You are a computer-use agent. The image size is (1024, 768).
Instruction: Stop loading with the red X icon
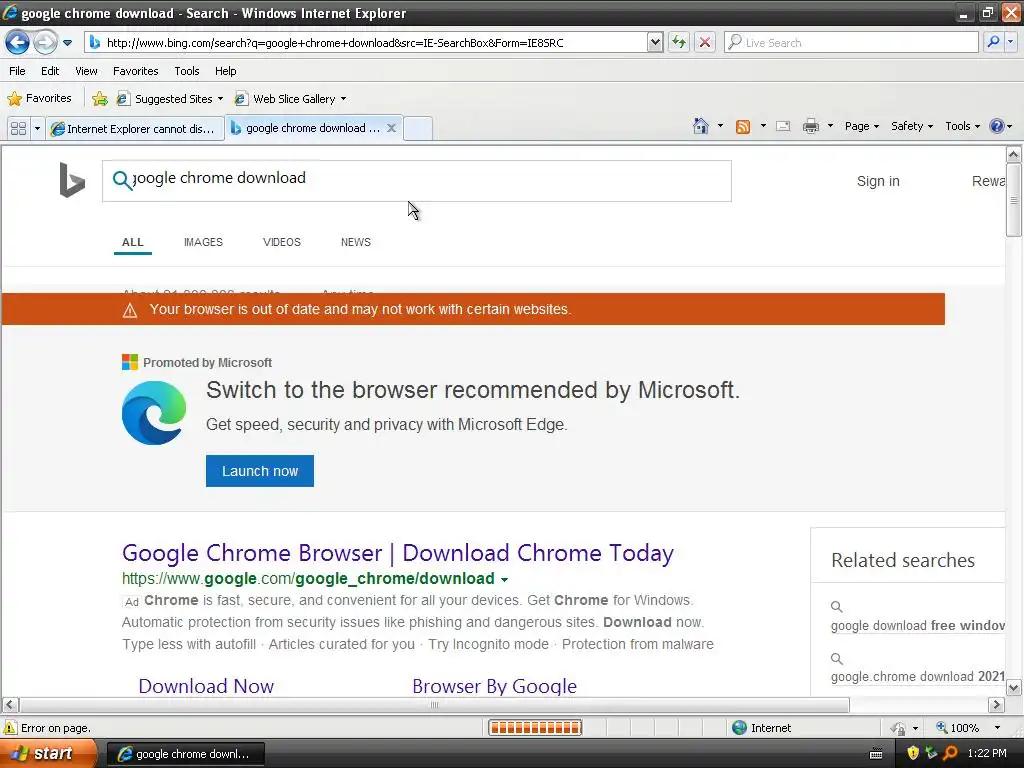705,42
